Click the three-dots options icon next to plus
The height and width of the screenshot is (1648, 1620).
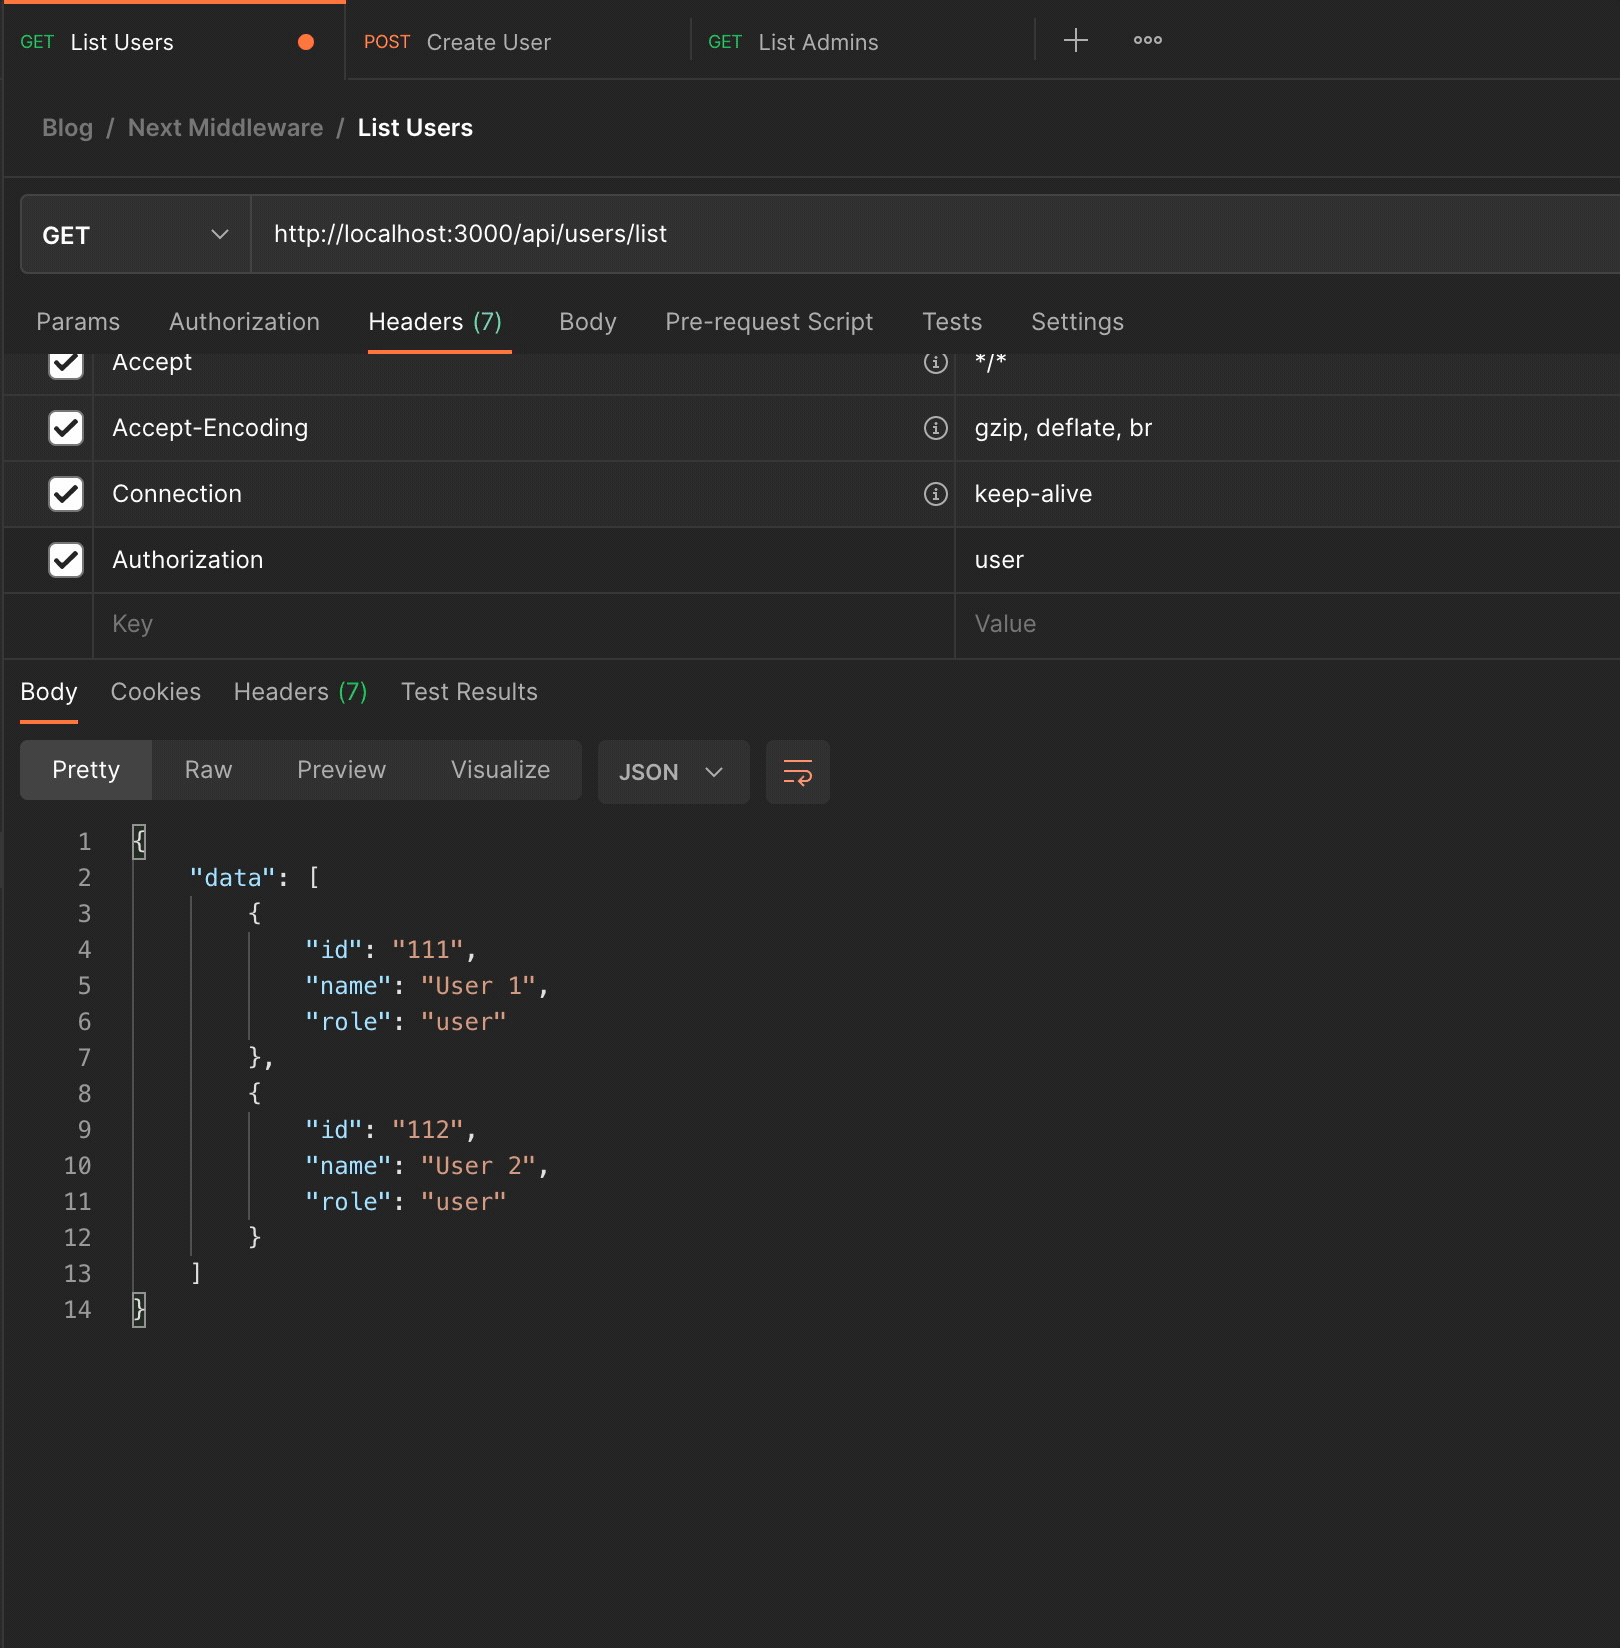(x=1147, y=41)
